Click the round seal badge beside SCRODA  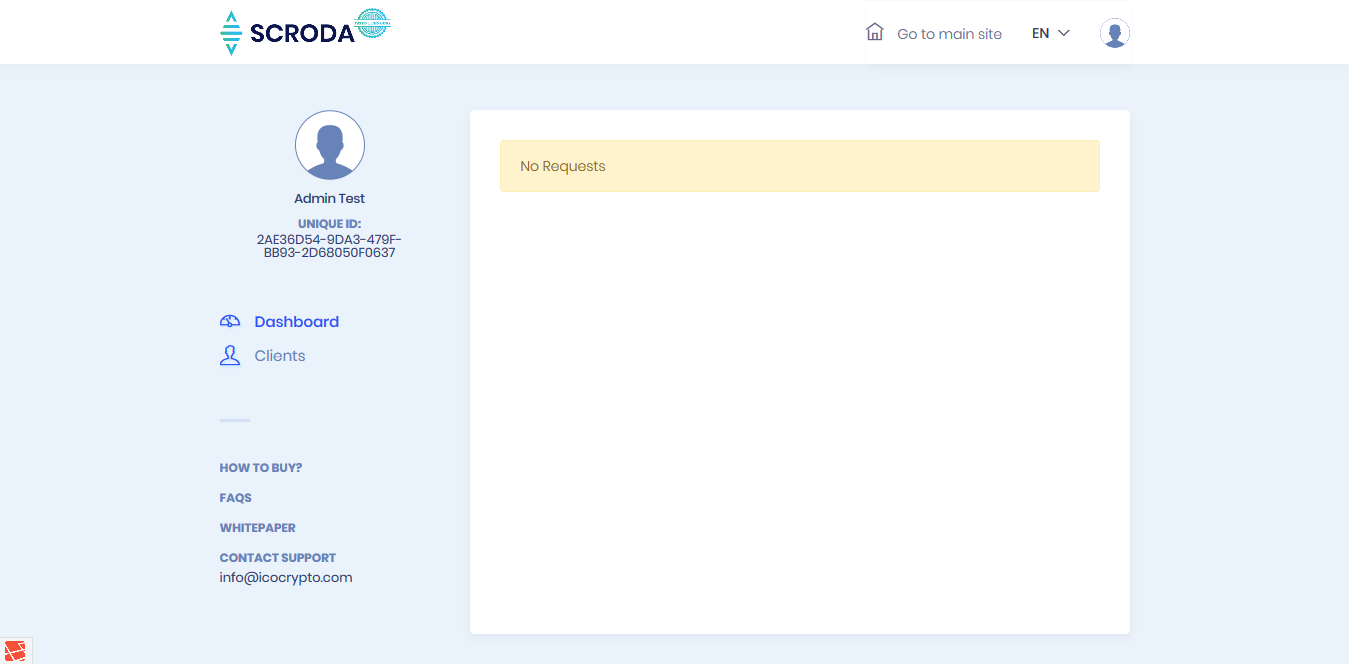tap(373, 24)
